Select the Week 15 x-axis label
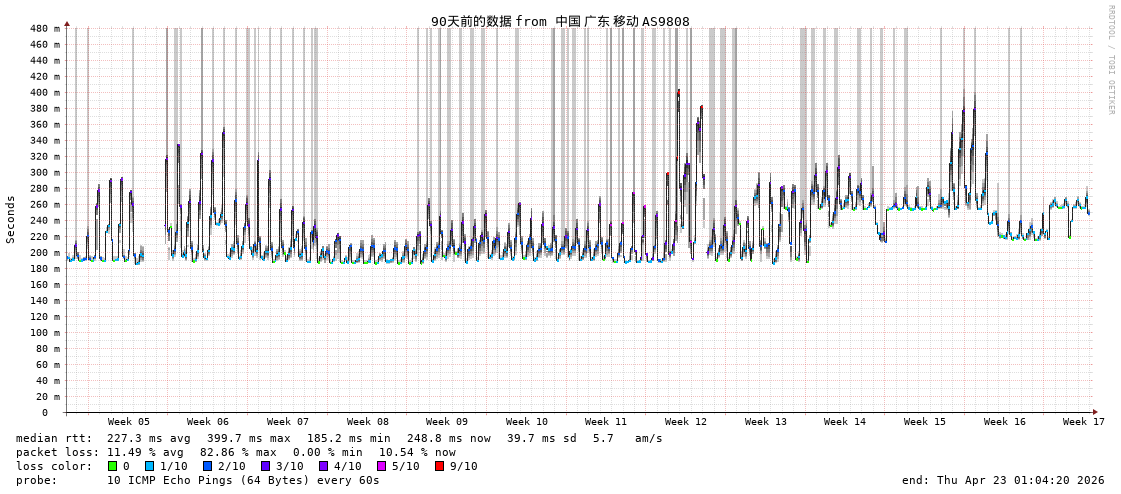This screenshot has height=494, width=1121. tap(925, 422)
